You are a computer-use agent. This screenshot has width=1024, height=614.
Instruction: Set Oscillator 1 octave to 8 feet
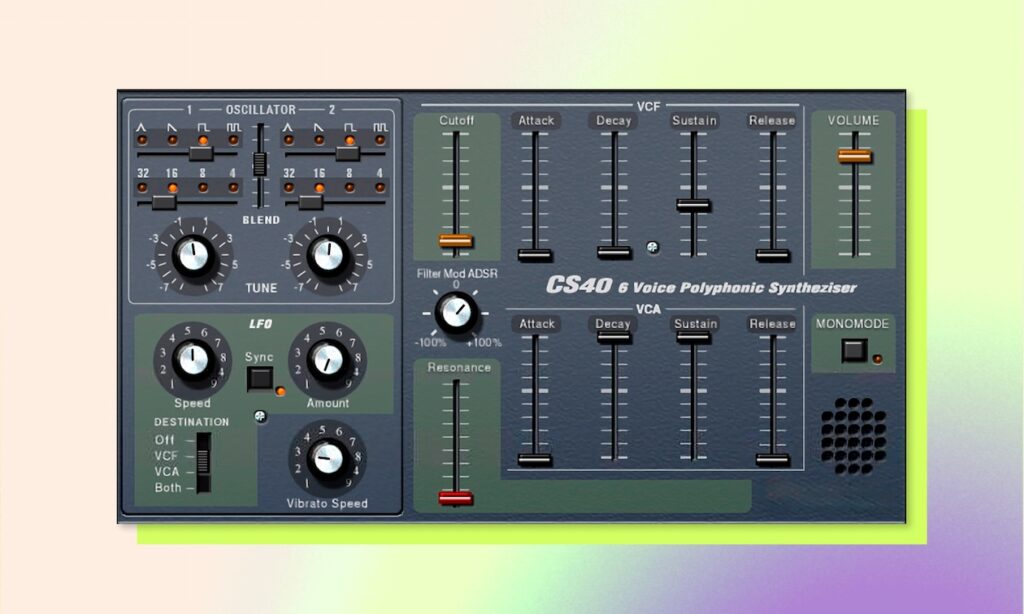(x=203, y=187)
